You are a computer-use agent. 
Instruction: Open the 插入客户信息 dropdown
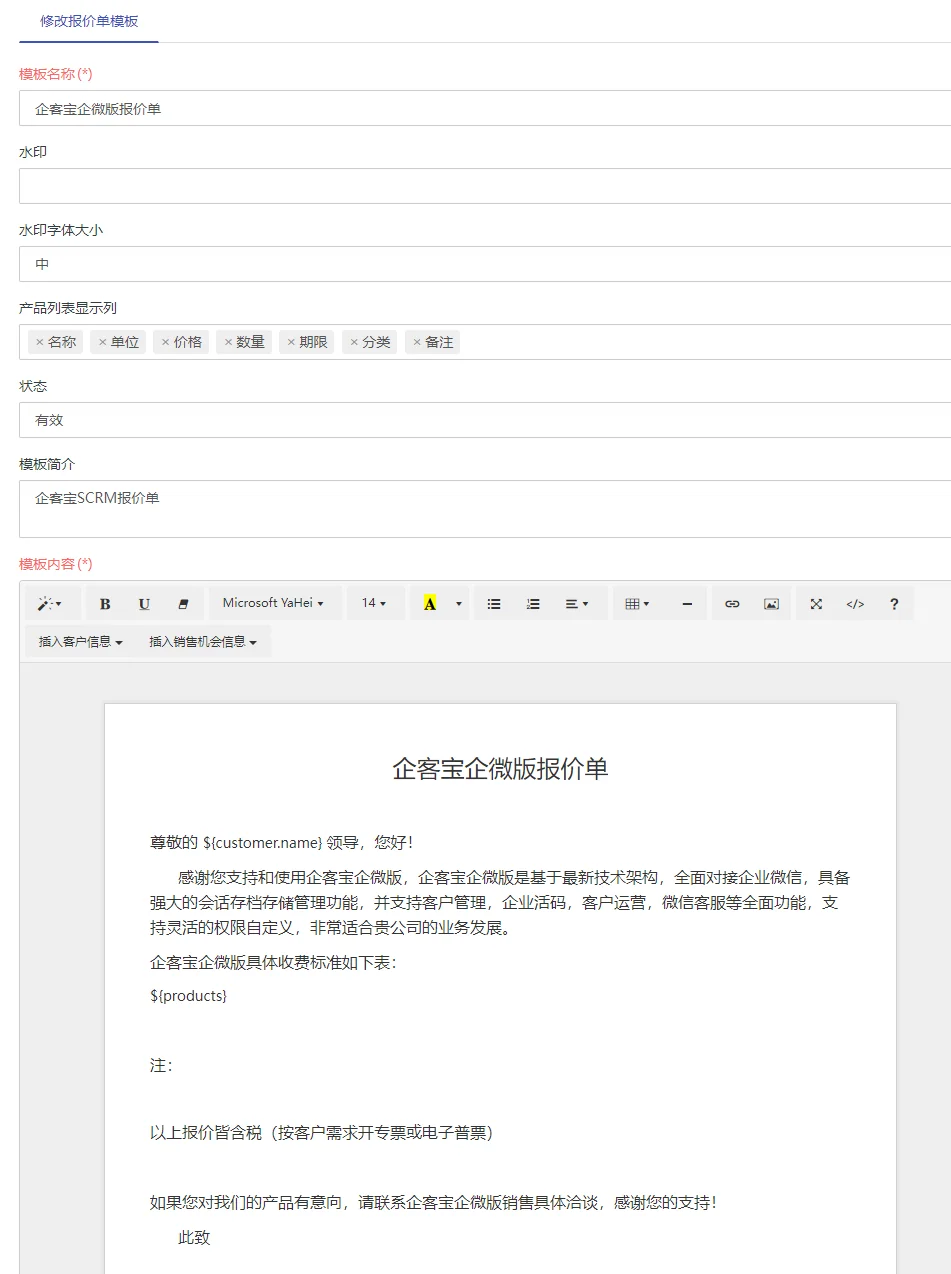[x=81, y=642]
